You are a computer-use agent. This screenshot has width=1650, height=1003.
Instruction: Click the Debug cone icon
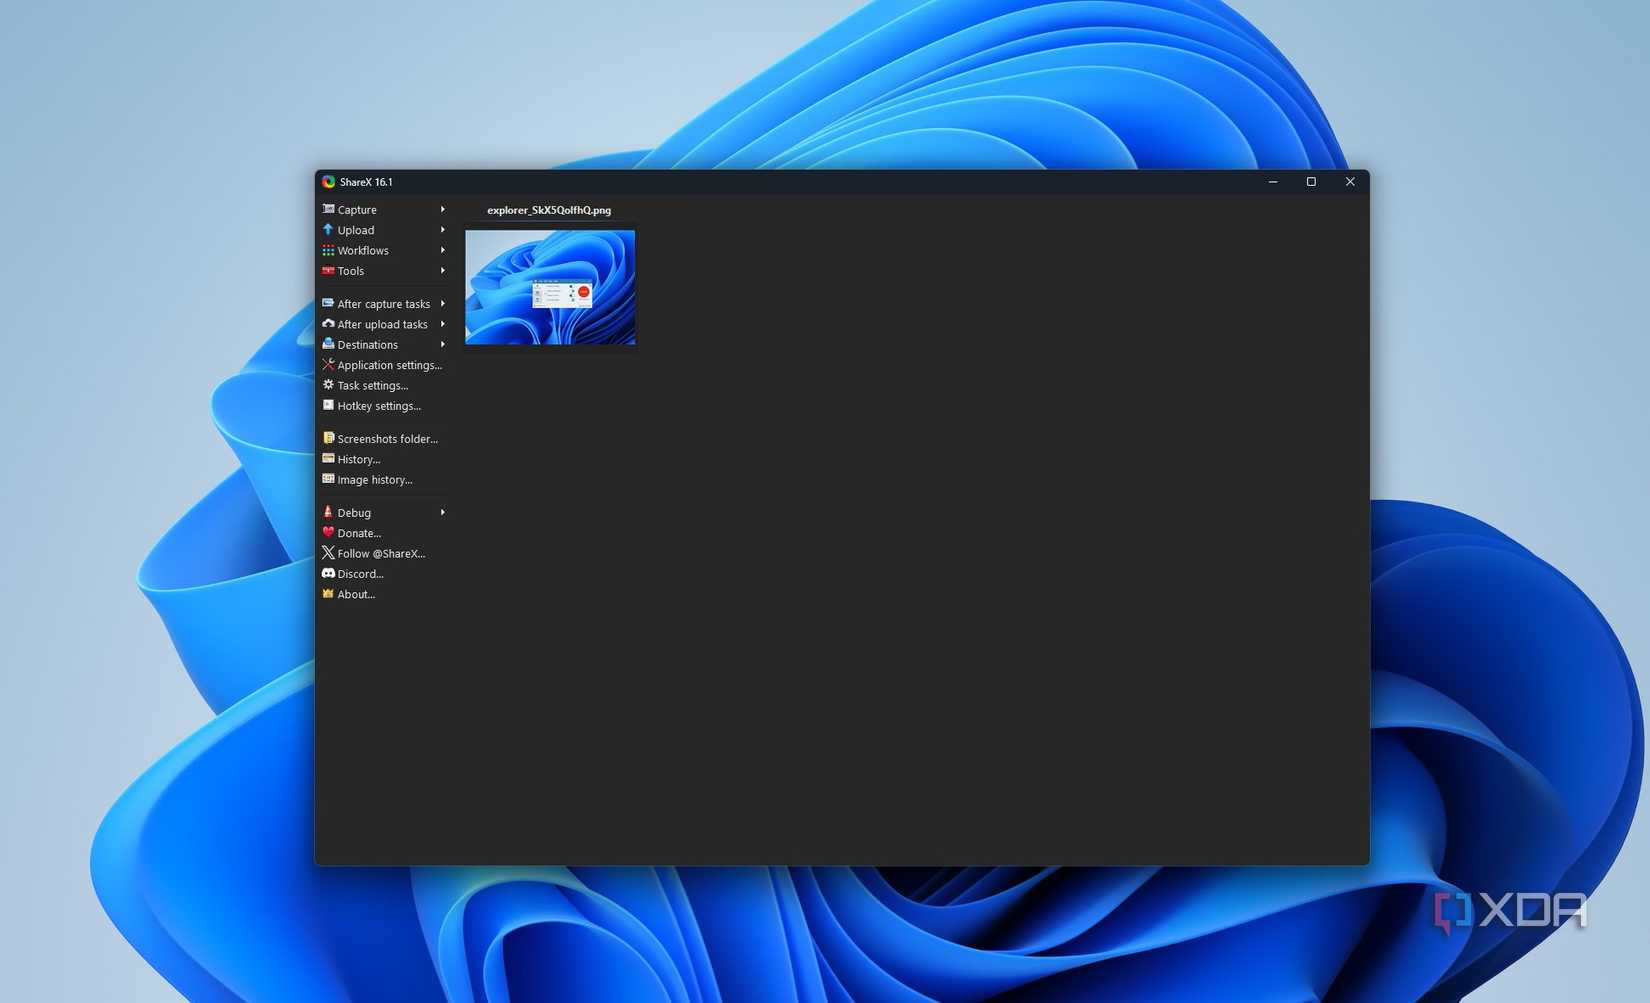[x=328, y=512]
